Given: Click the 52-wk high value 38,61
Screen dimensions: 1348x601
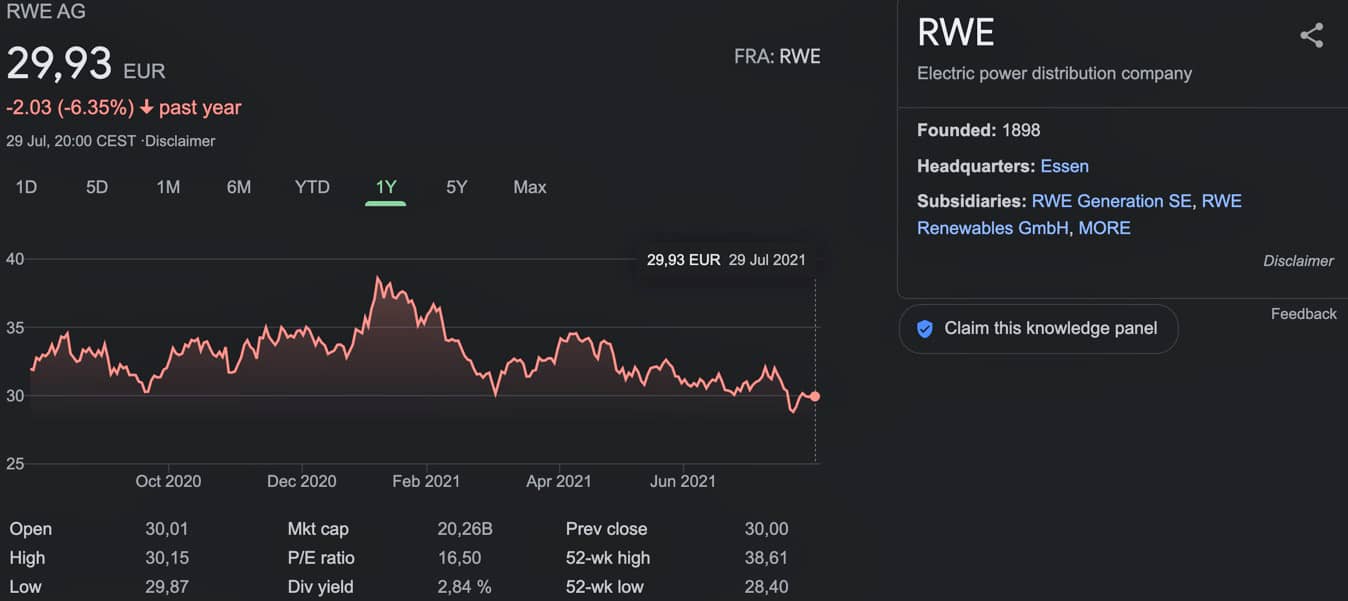Looking at the screenshot, I should point(766,558).
